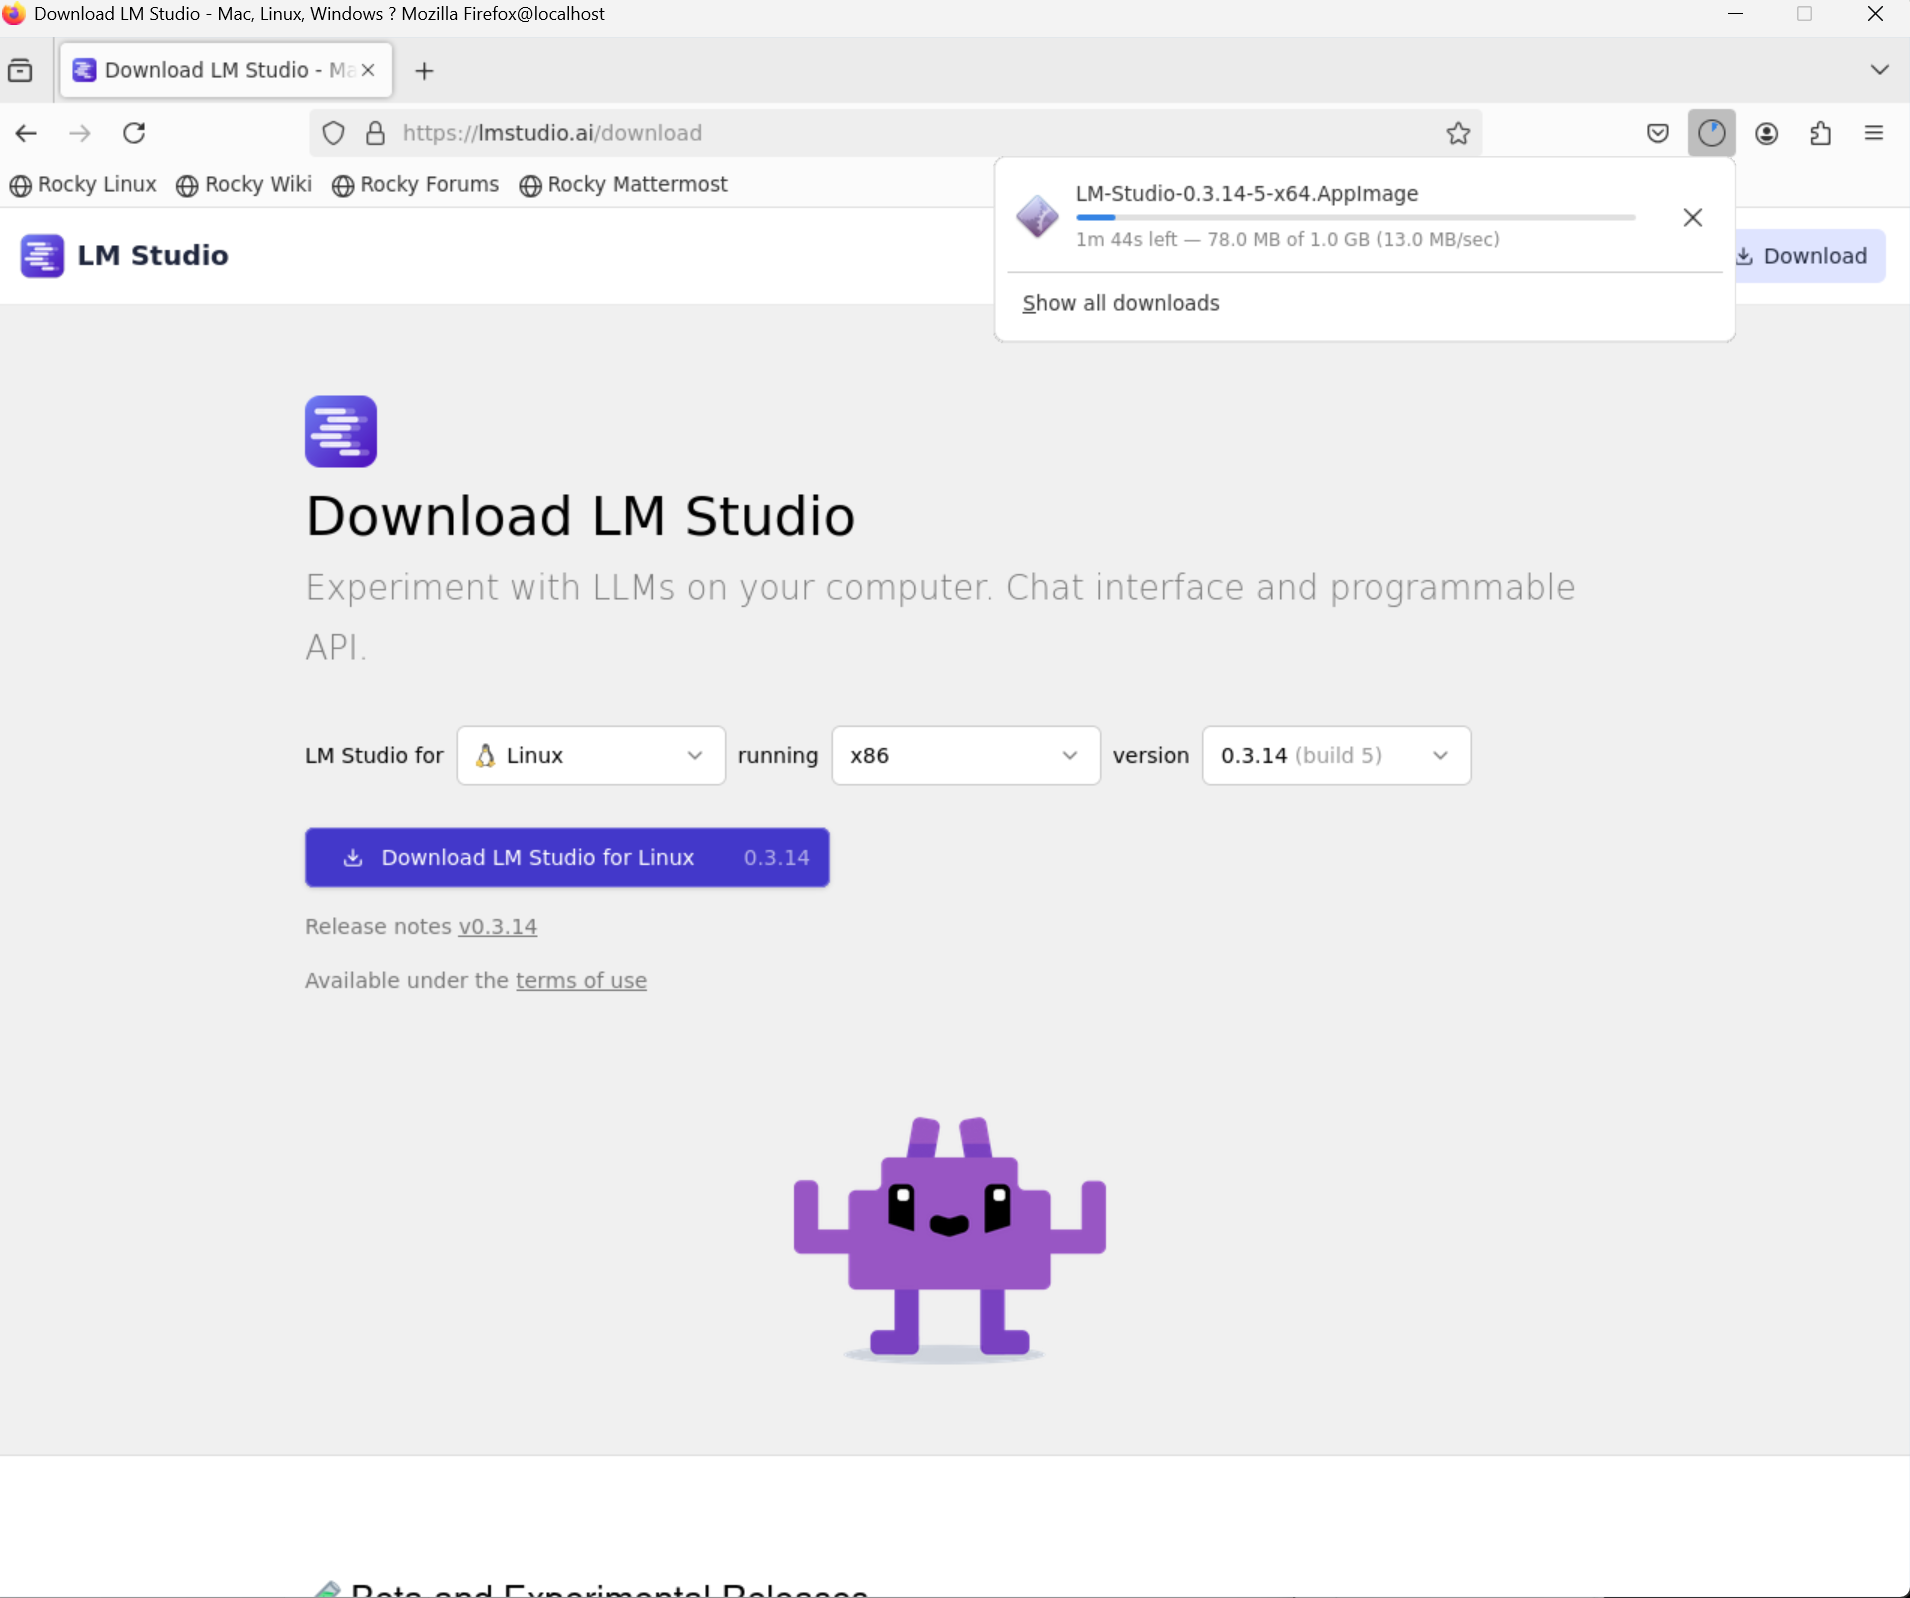The height and width of the screenshot is (1598, 1910).
Task: Toggle the downloads panel toolbar button
Action: [x=1711, y=133]
